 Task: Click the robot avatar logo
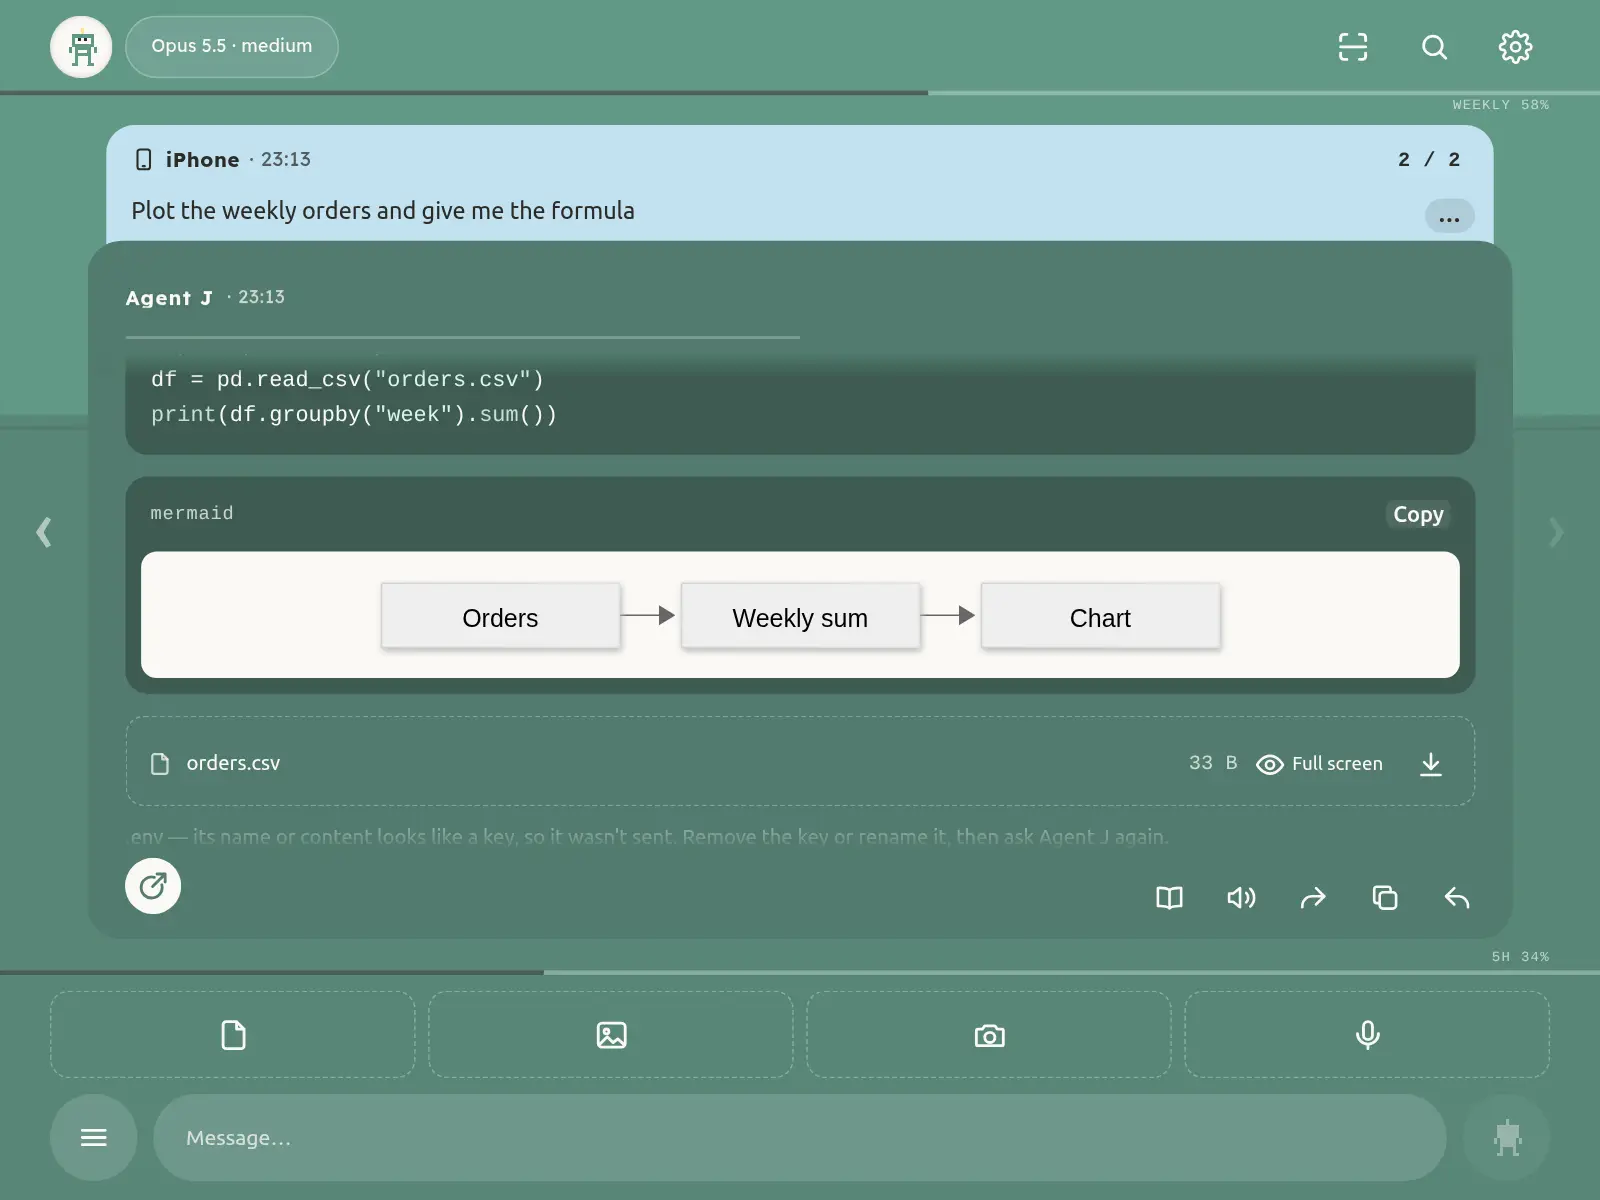81,47
